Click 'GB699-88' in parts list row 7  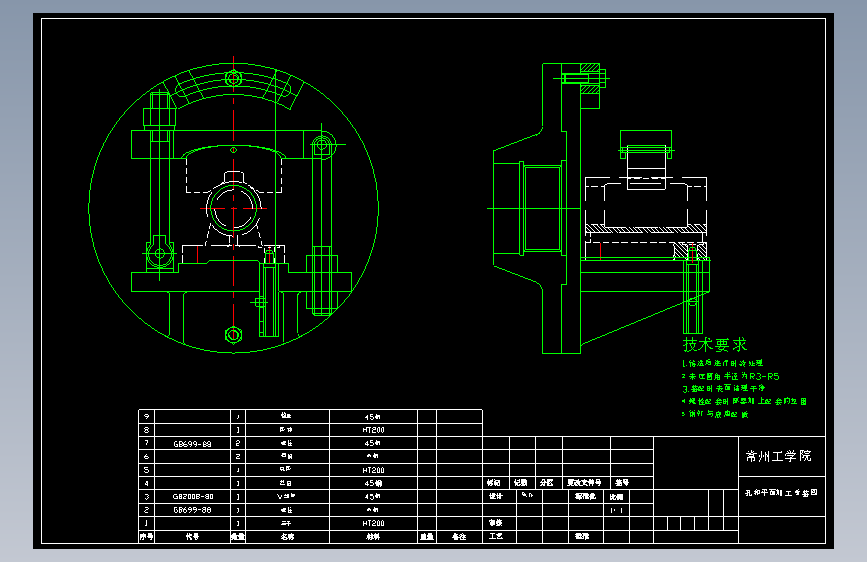(192, 444)
